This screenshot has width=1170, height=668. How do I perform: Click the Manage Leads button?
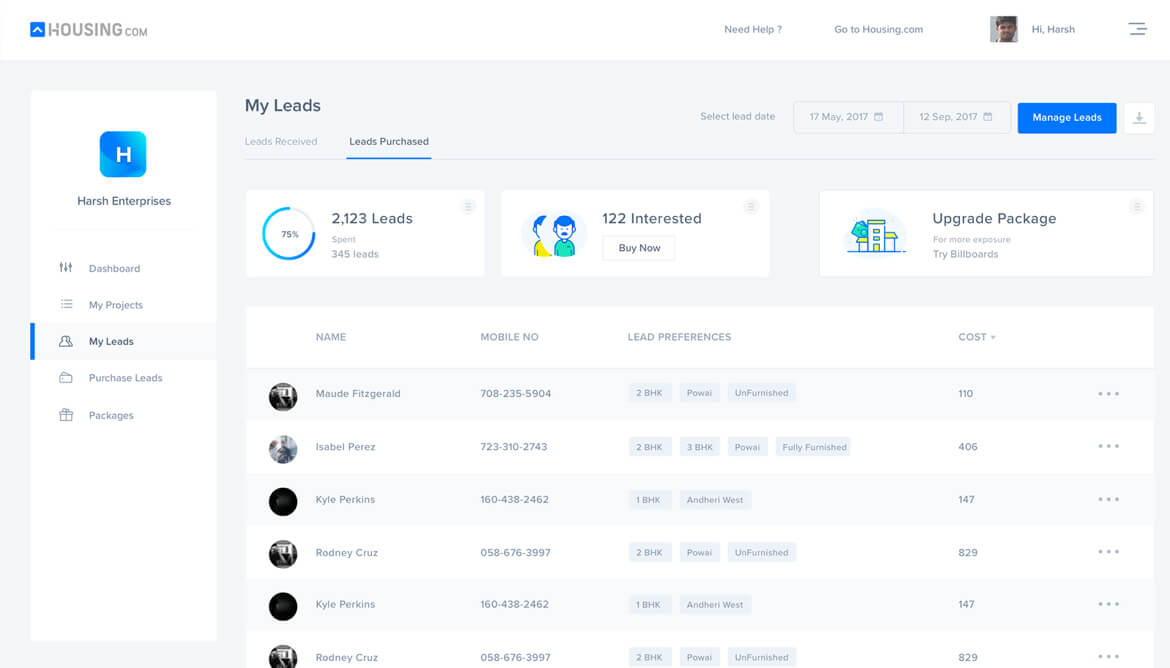[1066, 117]
